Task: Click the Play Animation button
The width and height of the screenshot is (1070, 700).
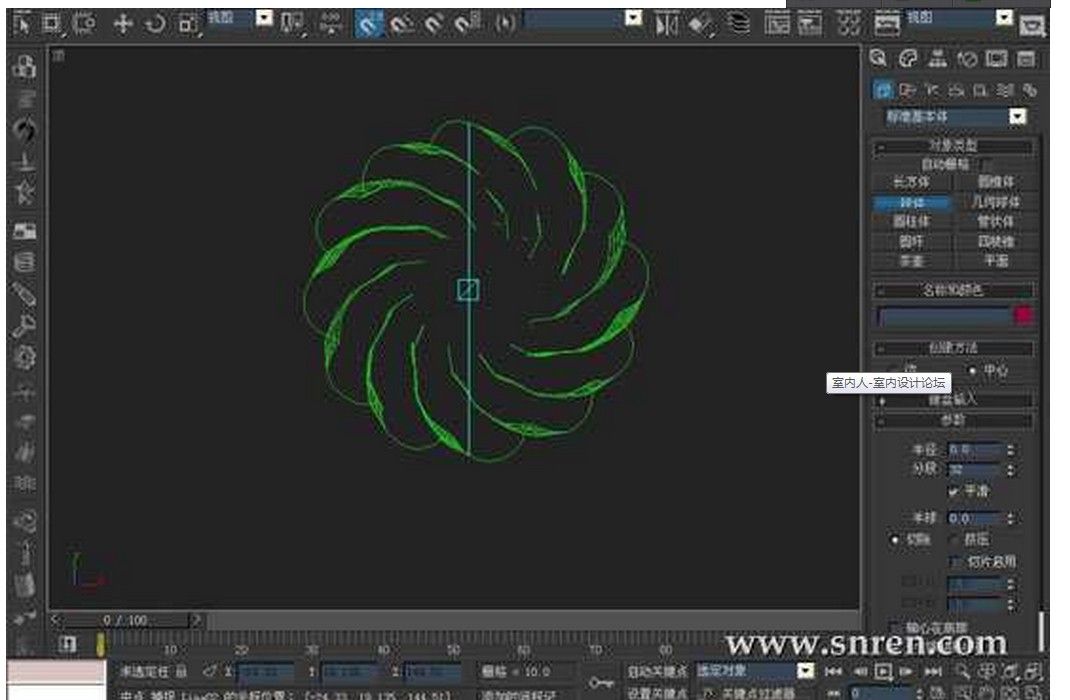Action: 883,671
